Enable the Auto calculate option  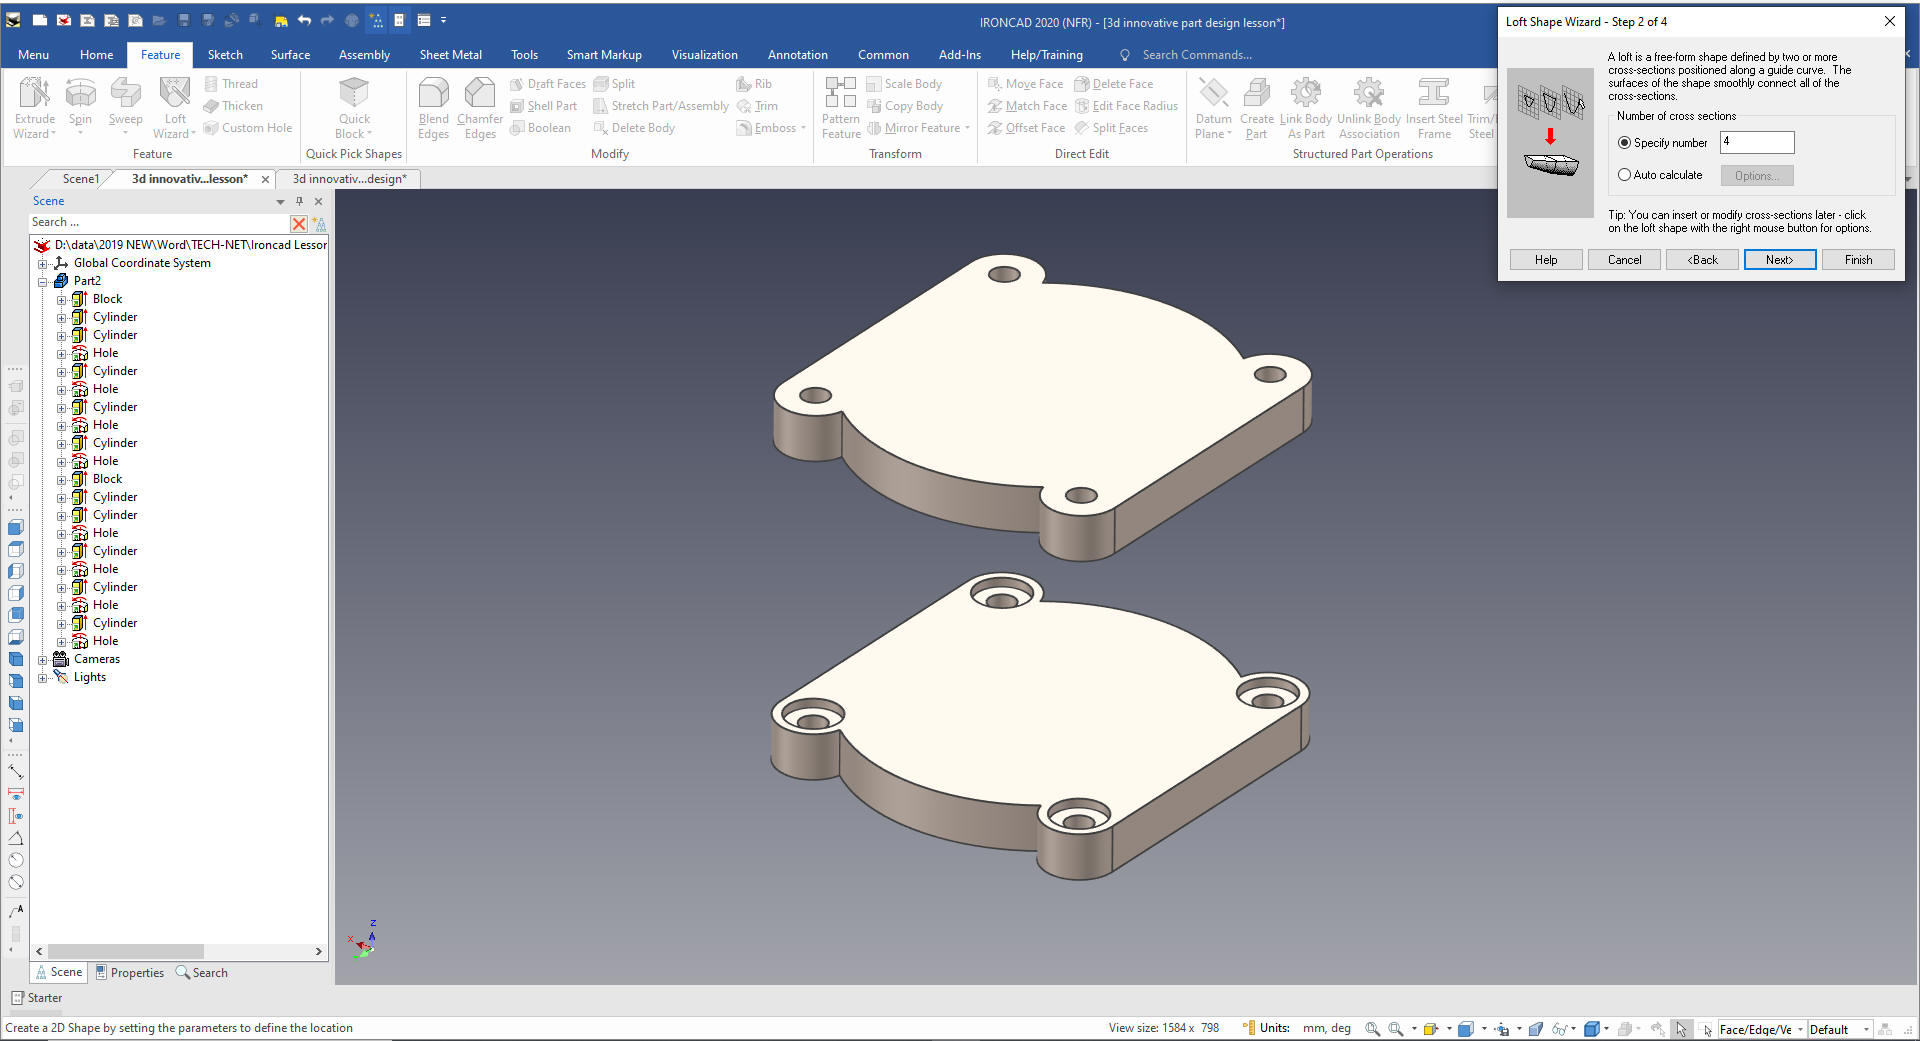click(x=1624, y=175)
